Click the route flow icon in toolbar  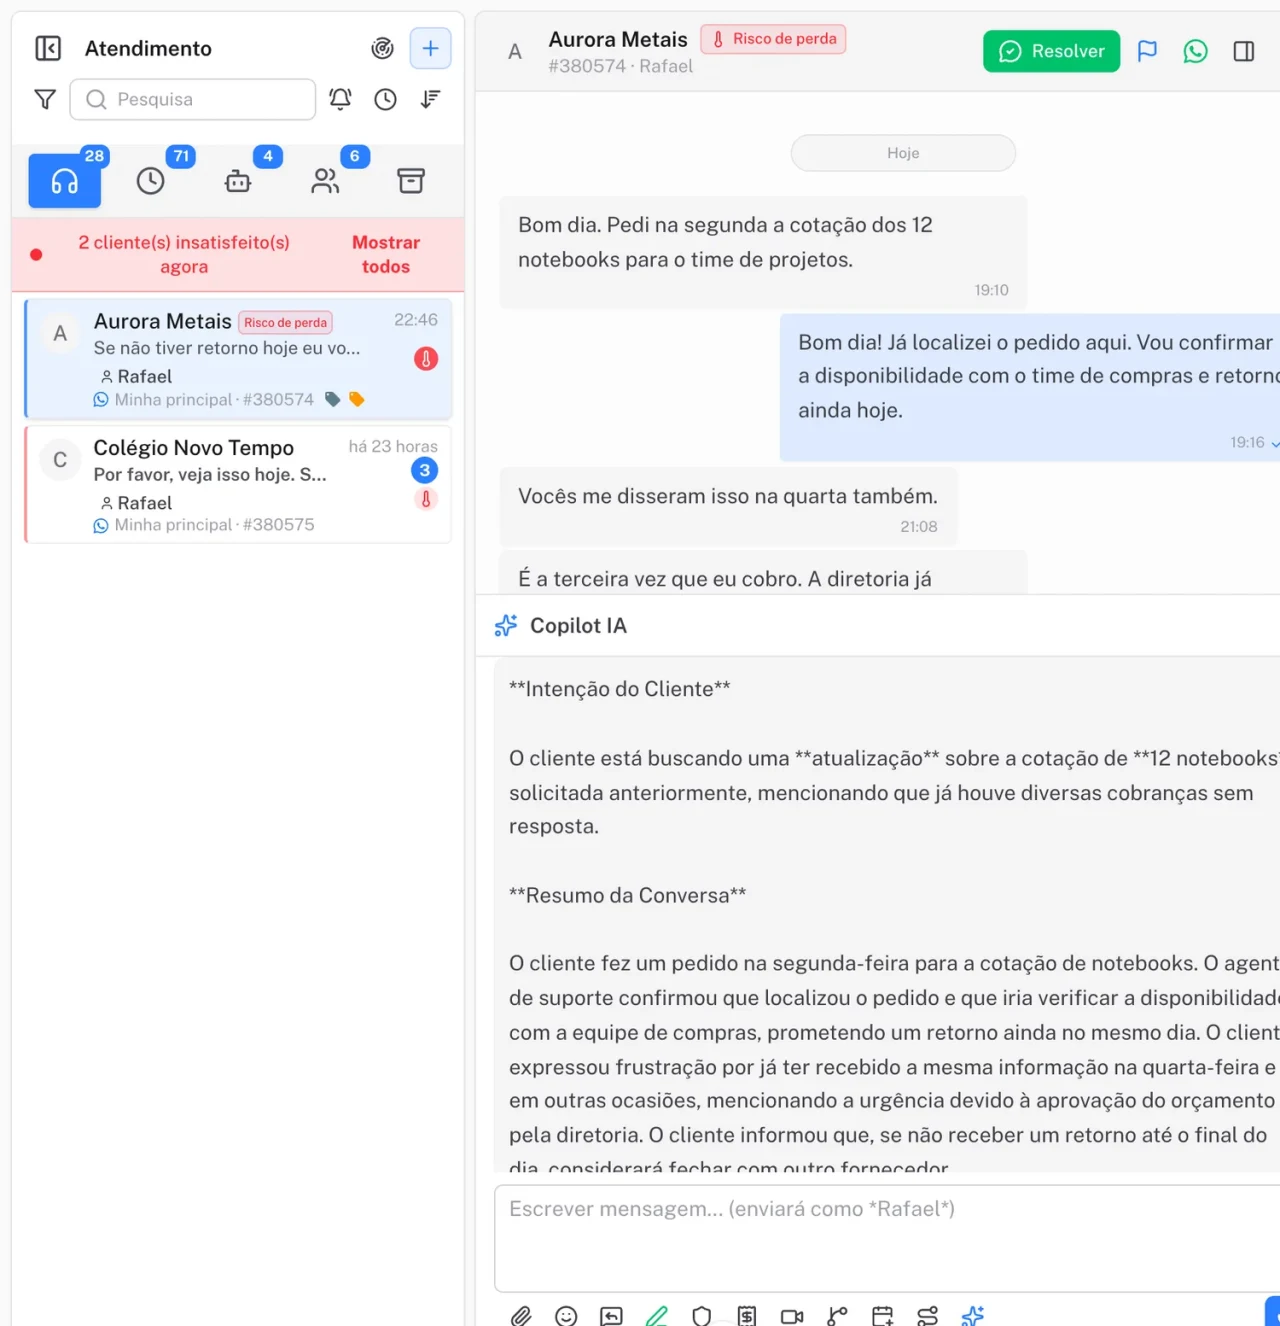tap(928, 1316)
